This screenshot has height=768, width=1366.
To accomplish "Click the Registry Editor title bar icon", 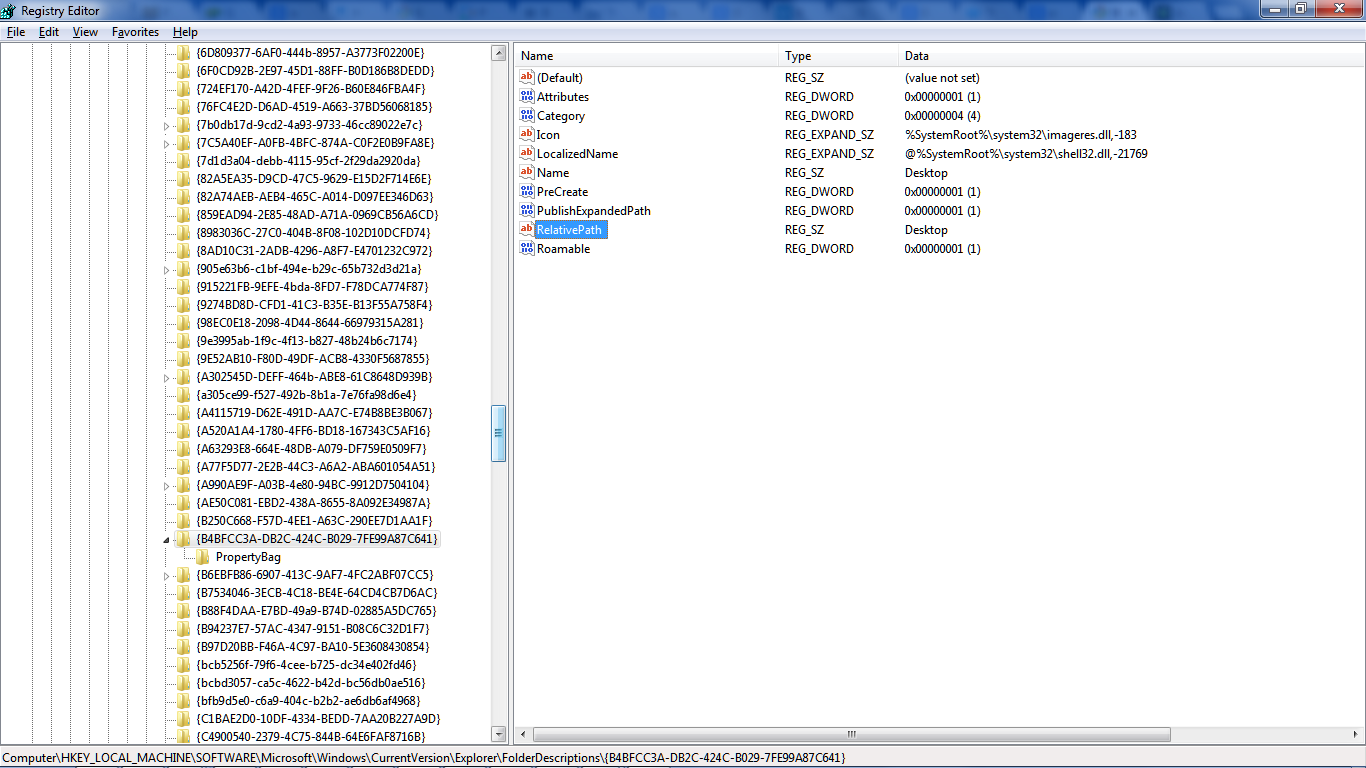I will (x=10, y=9).
